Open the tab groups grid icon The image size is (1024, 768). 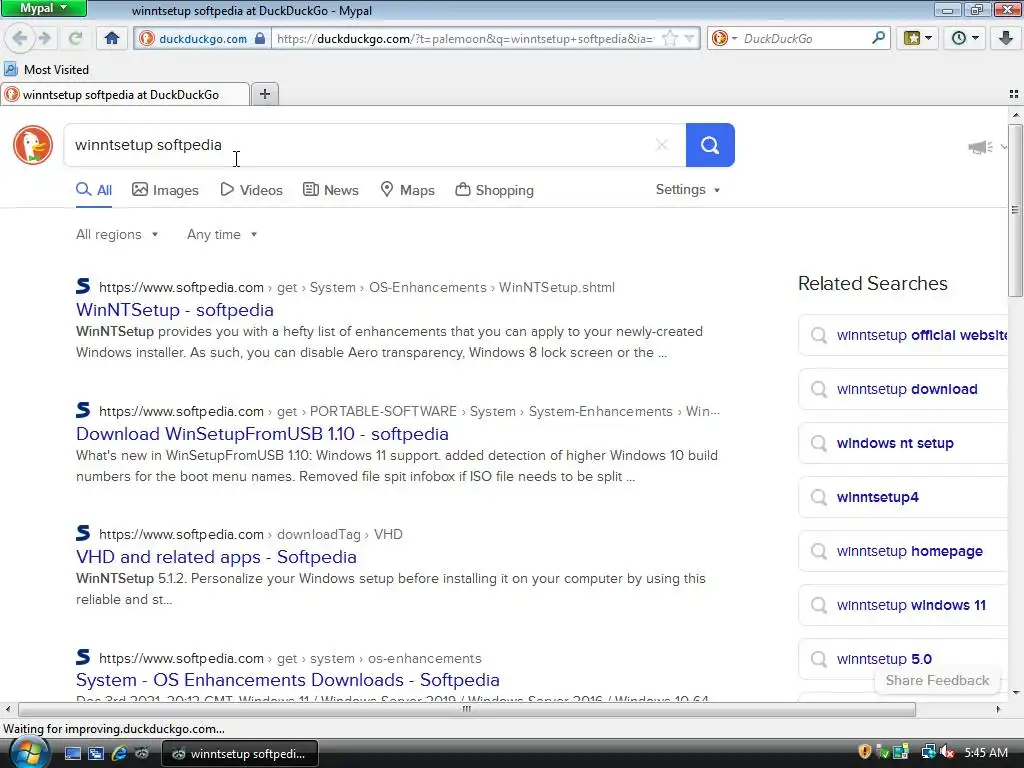tap(1014, 94)
